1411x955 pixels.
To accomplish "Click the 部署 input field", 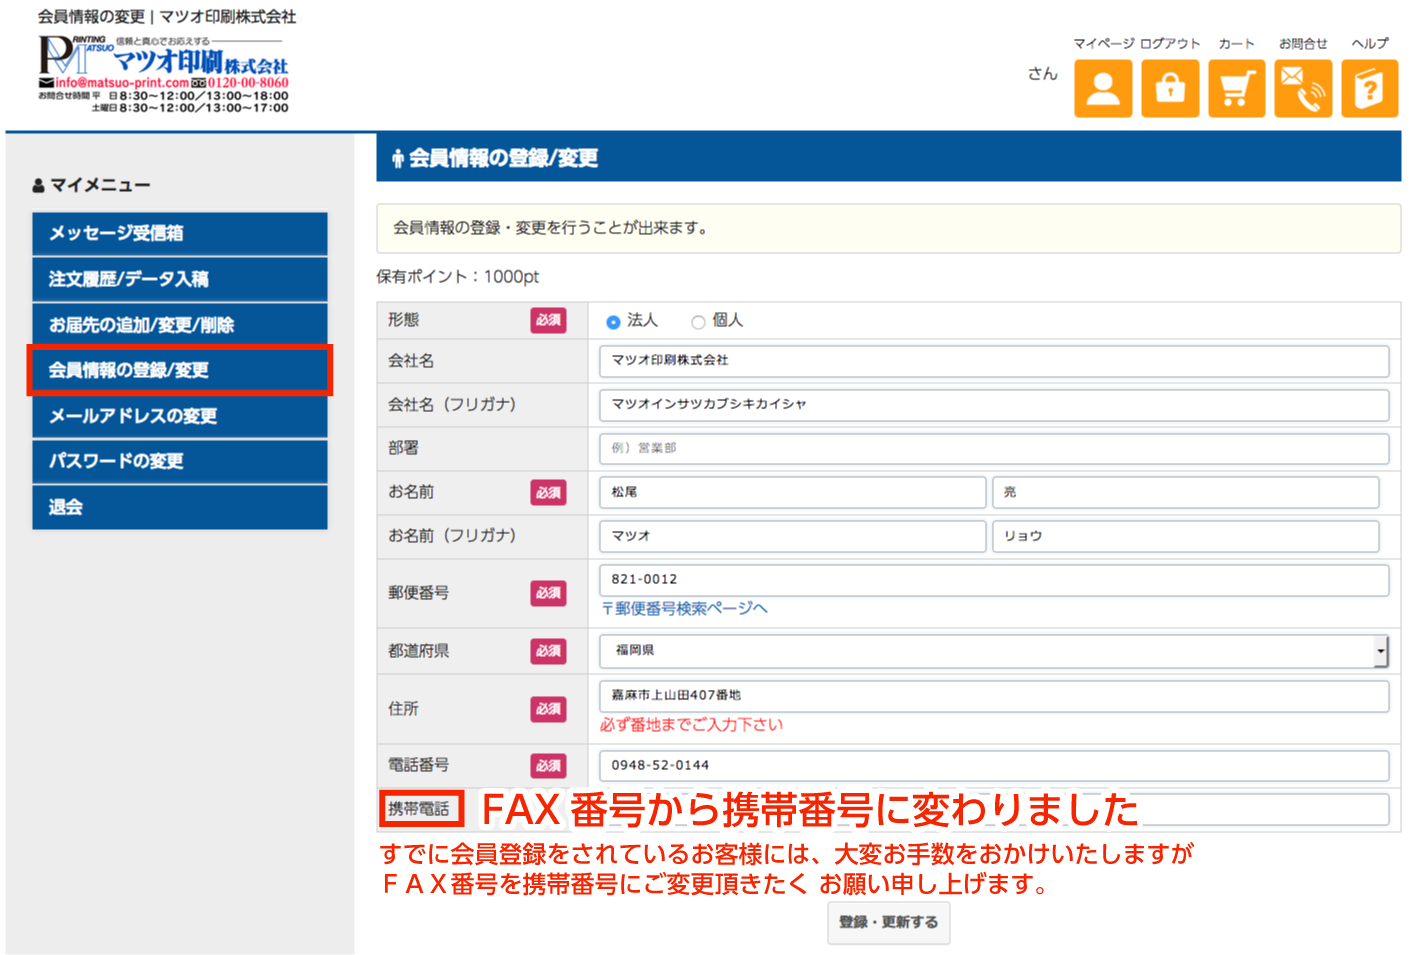I will pos(994,449).
